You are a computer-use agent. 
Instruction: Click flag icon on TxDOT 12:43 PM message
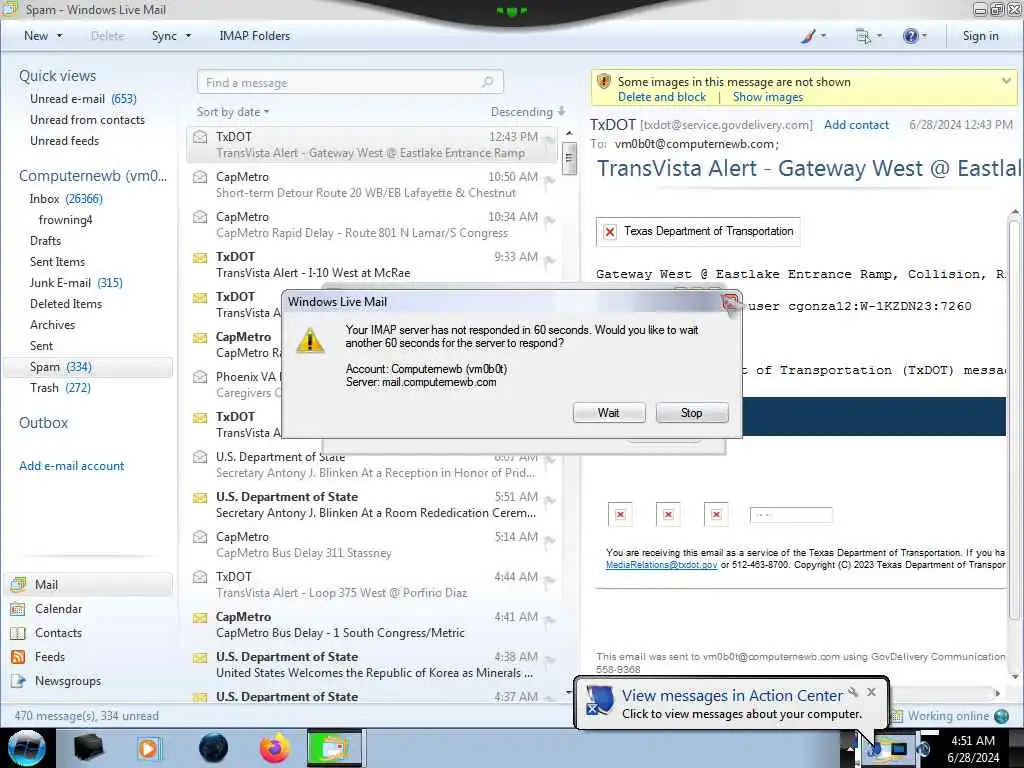550,140
